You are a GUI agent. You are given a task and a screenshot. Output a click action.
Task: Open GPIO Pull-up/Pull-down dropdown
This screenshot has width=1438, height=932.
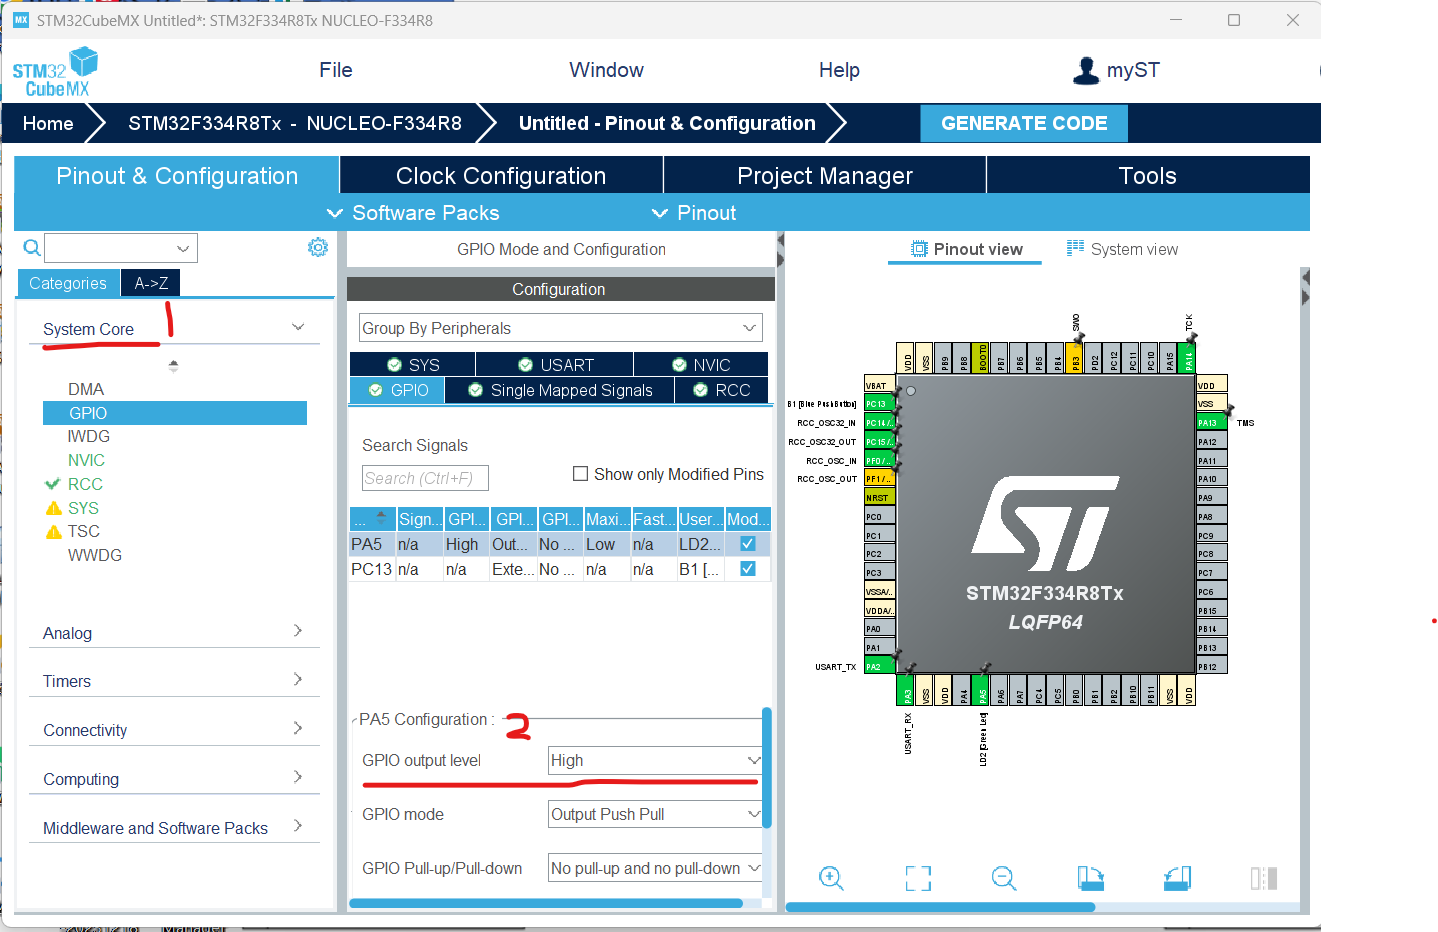pos(655,868)
